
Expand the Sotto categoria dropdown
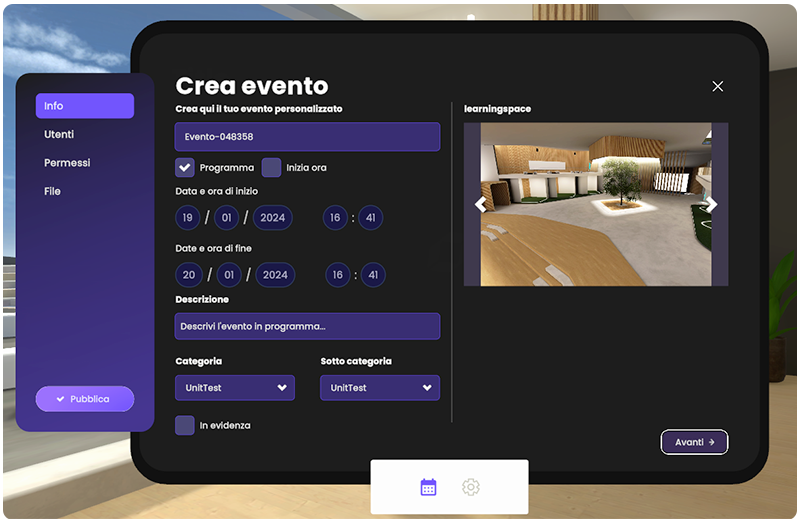[380, 388]
